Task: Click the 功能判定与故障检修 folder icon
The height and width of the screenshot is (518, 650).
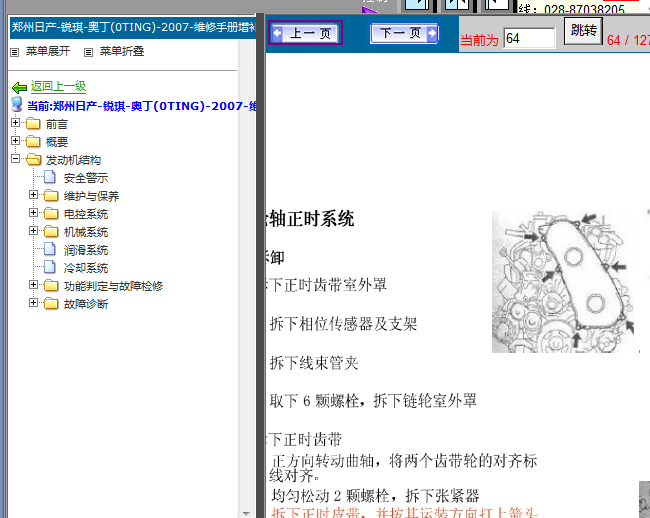Action: pos(51,286)
